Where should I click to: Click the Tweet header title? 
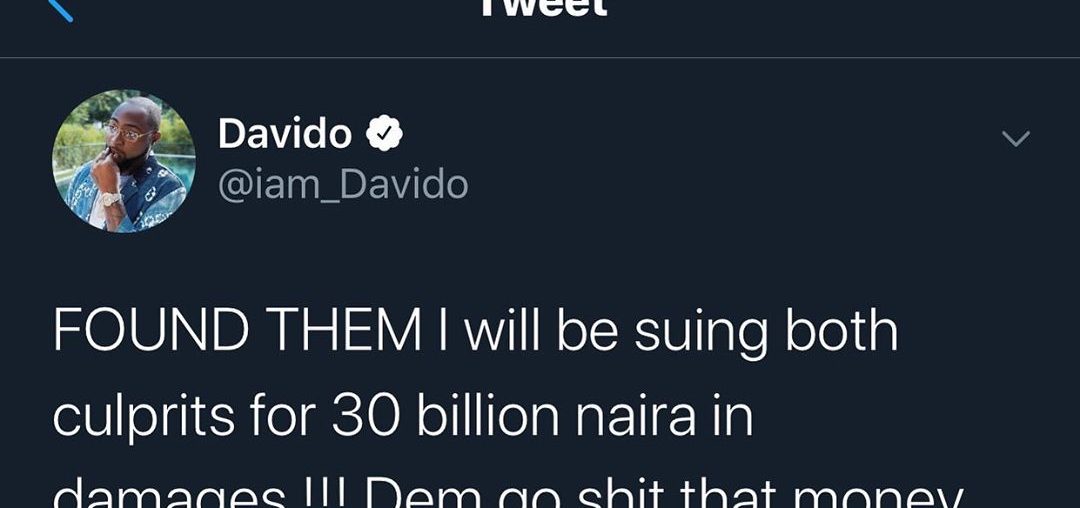tap(543, 8)
